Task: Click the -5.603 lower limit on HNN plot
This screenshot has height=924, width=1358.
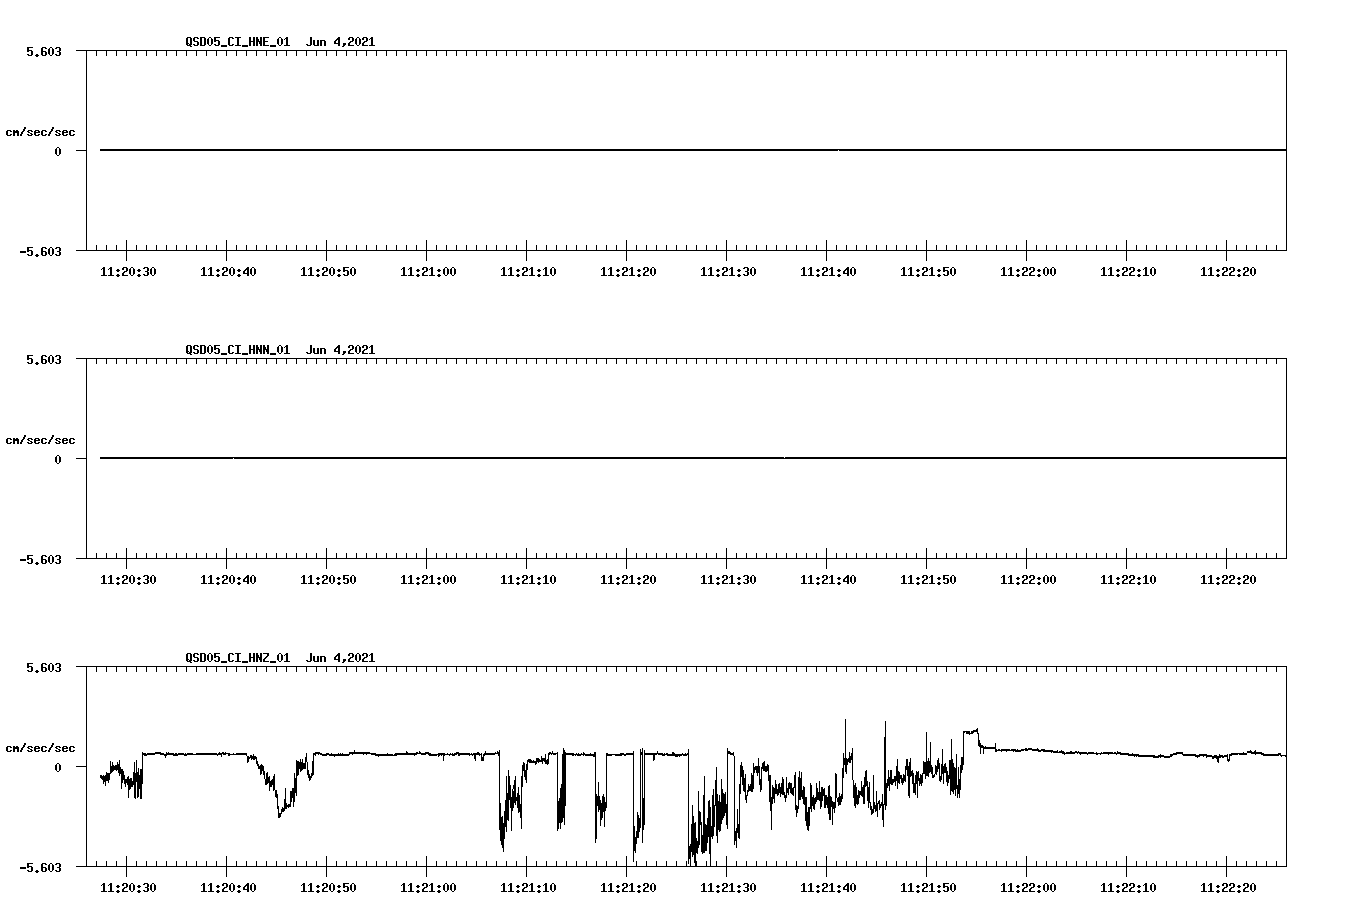Action: (41, 559)
